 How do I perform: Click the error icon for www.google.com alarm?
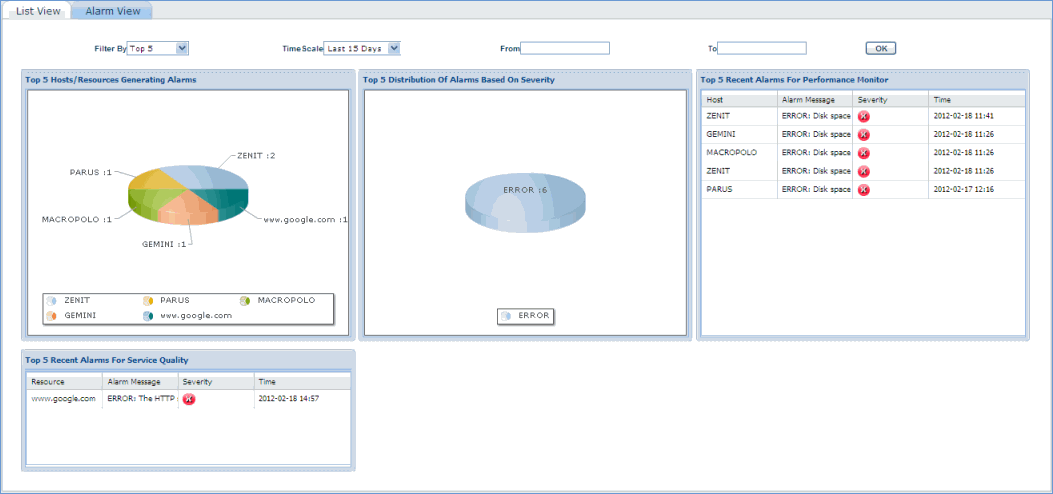coord(188,399)
